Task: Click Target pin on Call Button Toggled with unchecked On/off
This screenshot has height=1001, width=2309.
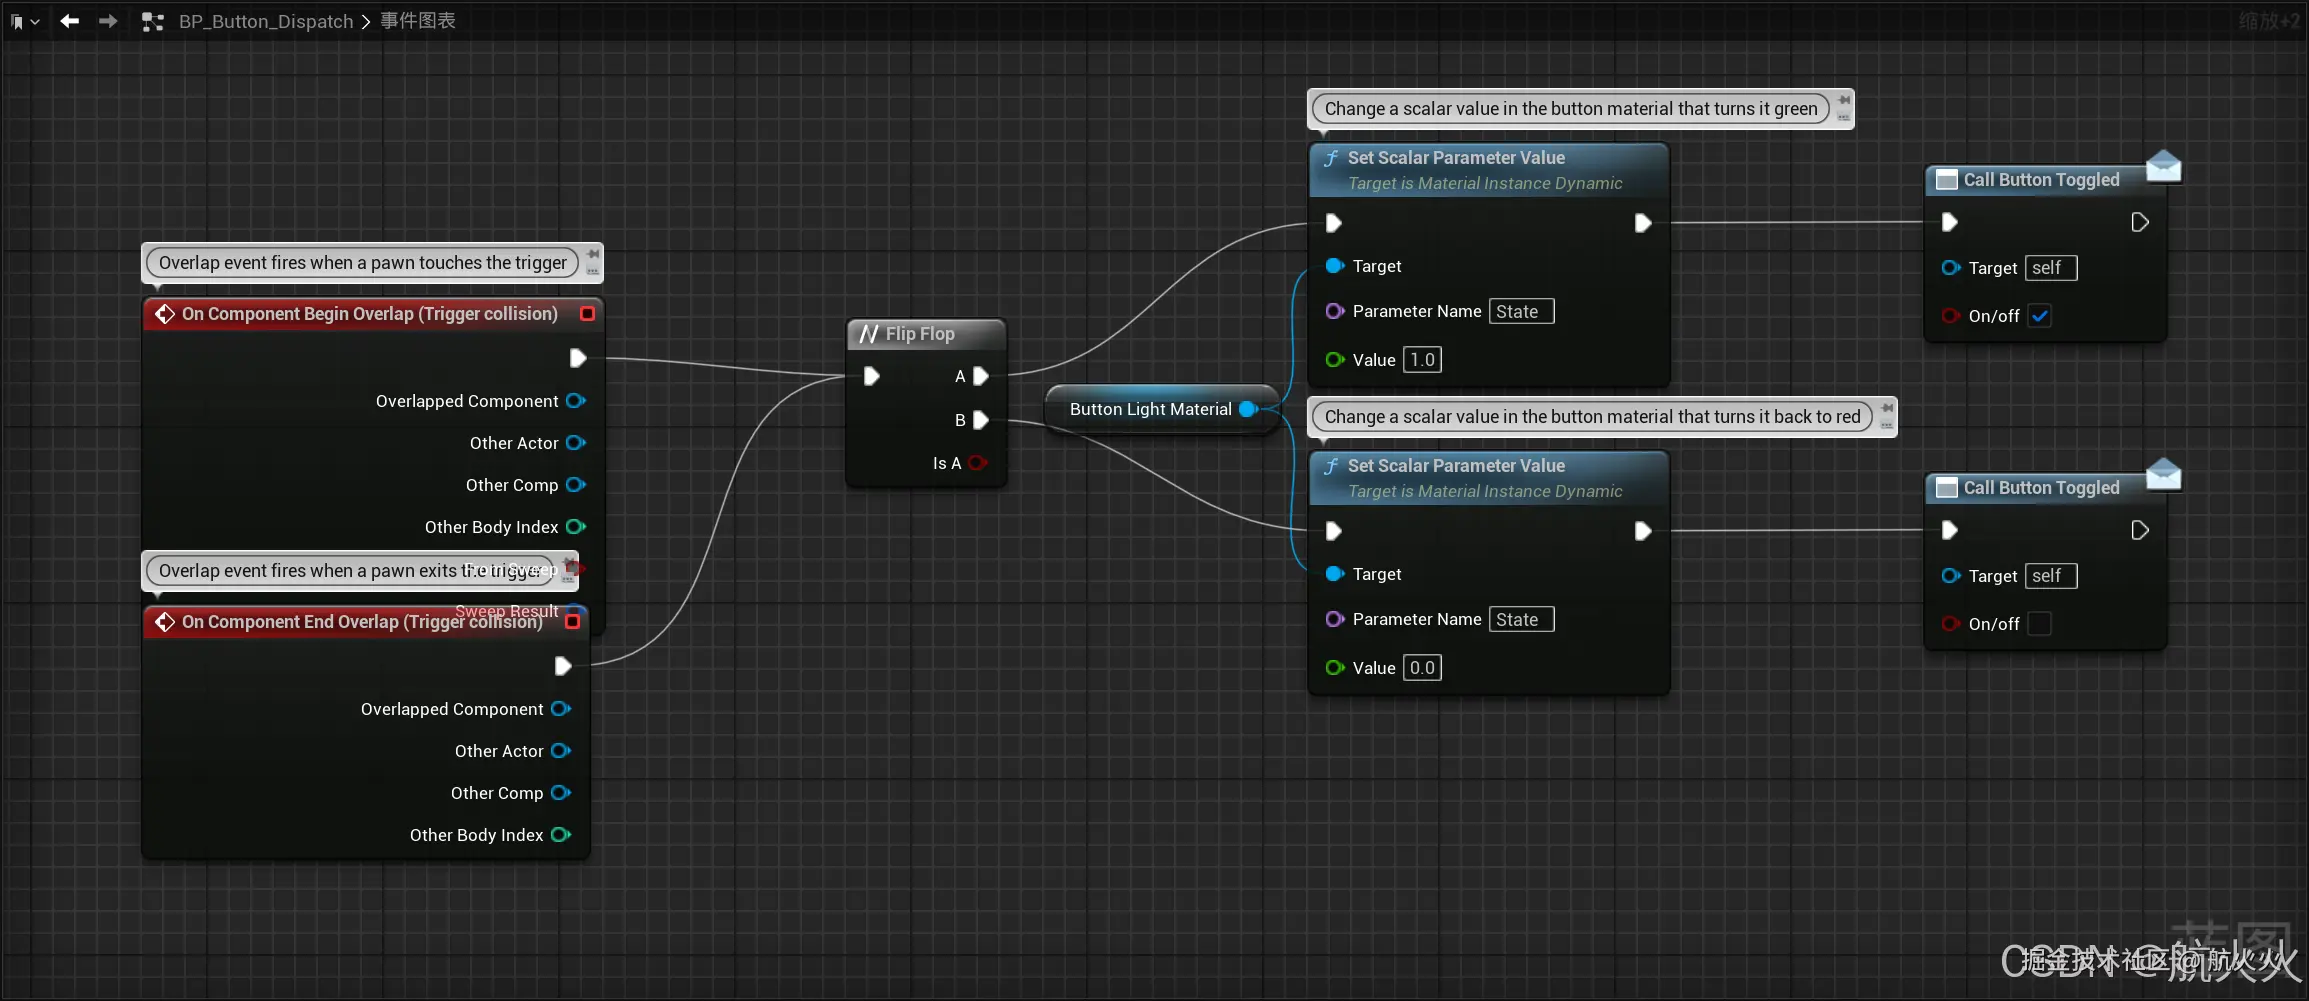Action: [1951, 576]
